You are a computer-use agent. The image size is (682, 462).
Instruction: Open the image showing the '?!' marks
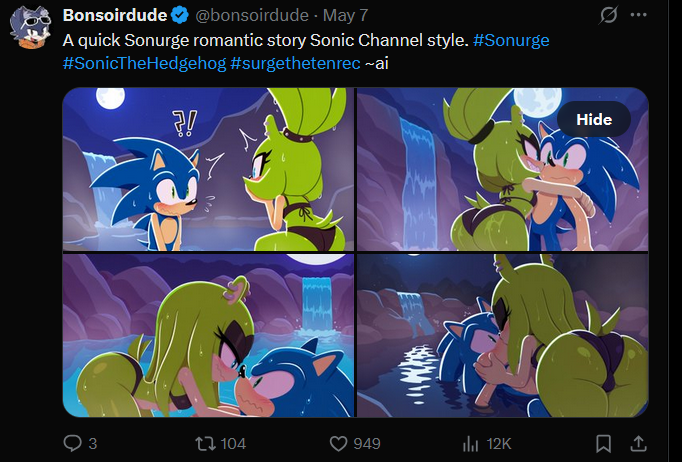tap(208, 169)
